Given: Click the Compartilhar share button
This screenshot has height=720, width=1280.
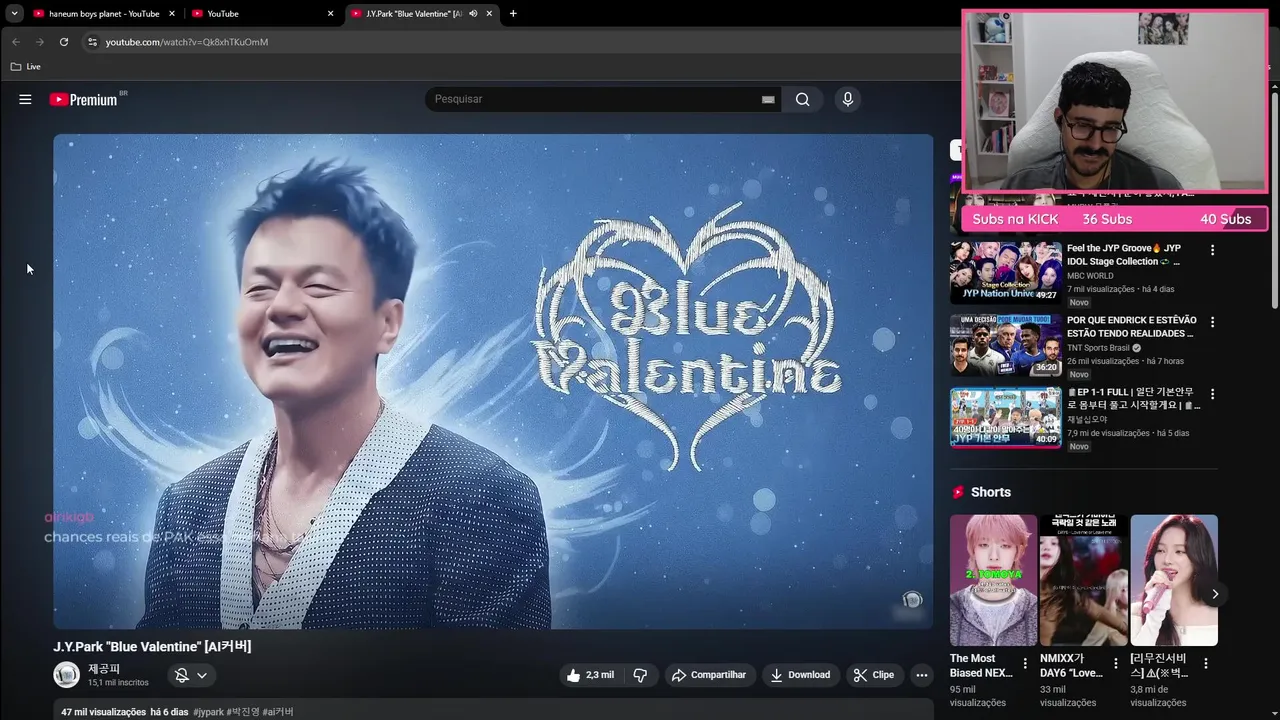Looking at the screenshot, I should point(709,675).
